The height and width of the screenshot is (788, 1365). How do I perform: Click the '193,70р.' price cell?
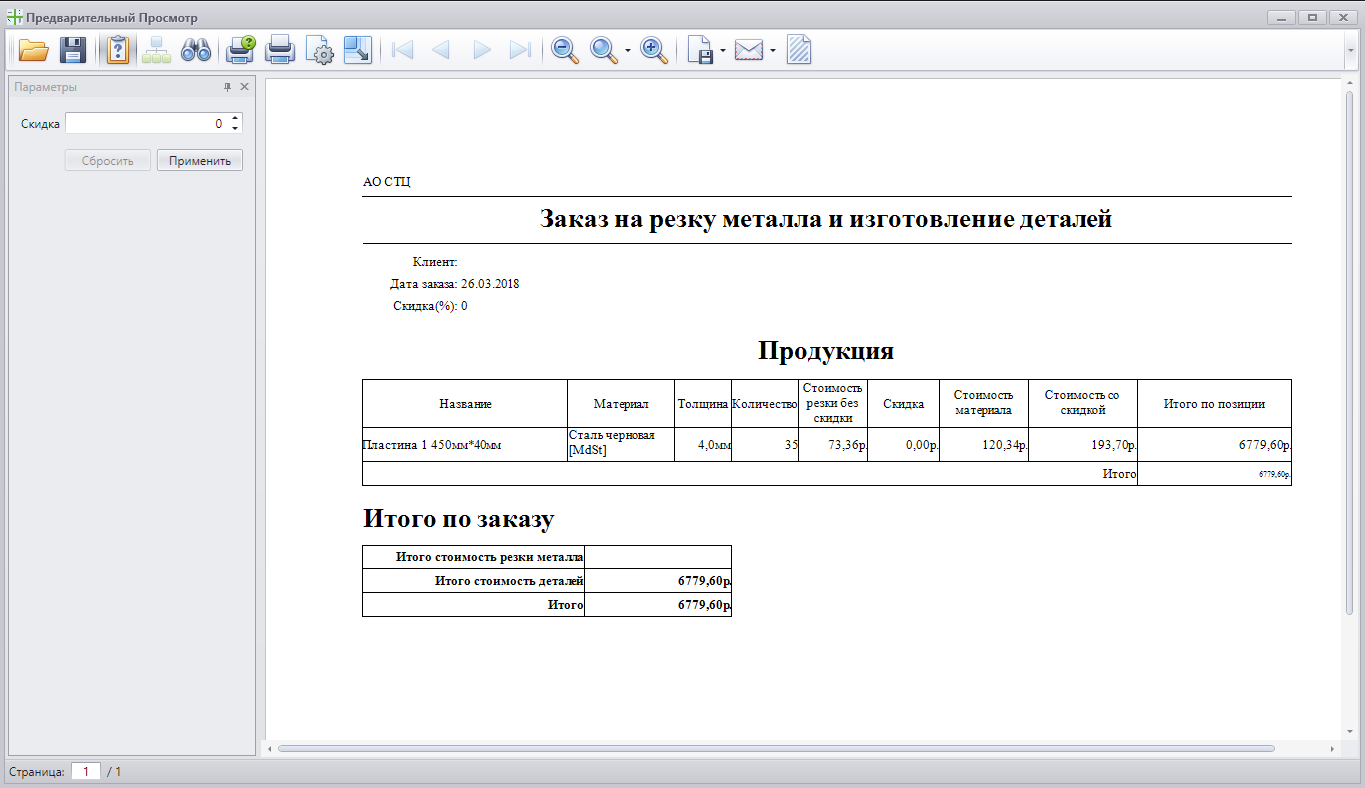pos(1083,445)
